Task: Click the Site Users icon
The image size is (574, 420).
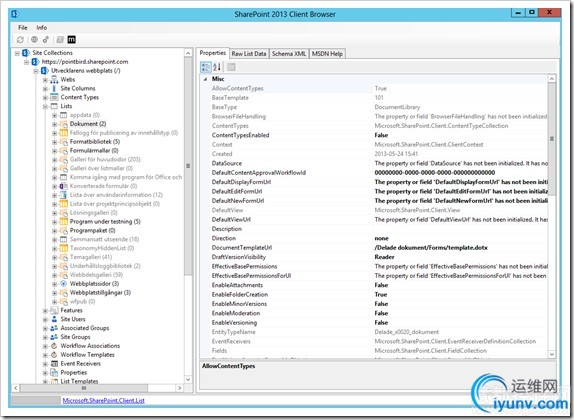Action: click(x=54, y=319)
